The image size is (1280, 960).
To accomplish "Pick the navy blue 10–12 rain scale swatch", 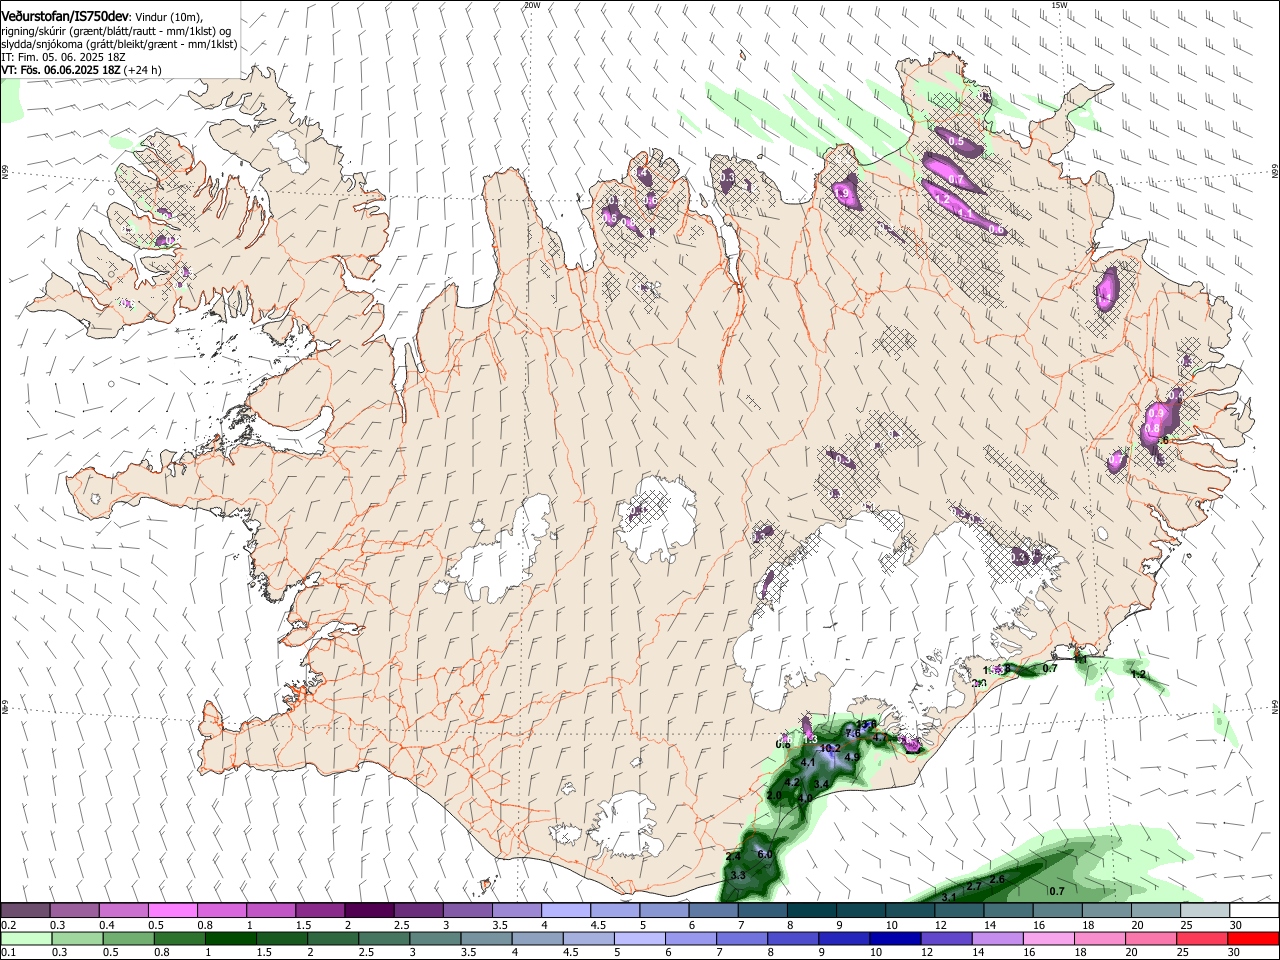I will pos(895,938).
